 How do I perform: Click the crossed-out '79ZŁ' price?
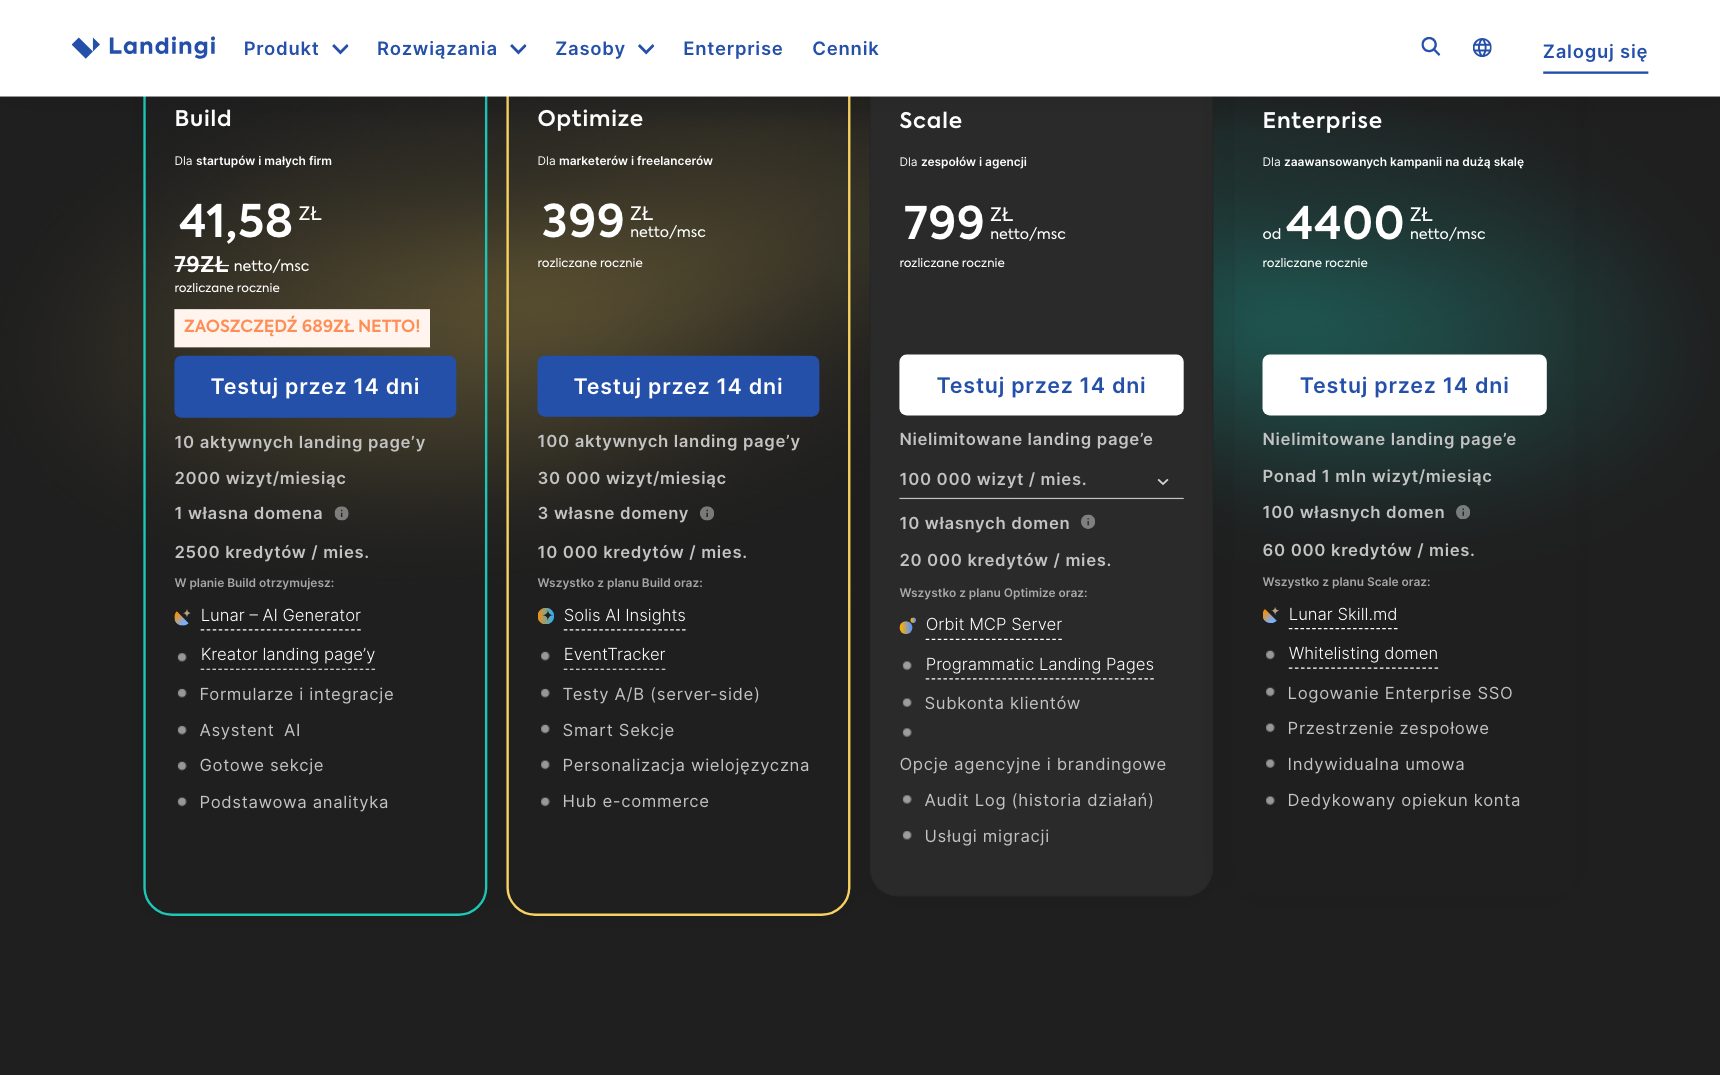click(x=201, y=265)
